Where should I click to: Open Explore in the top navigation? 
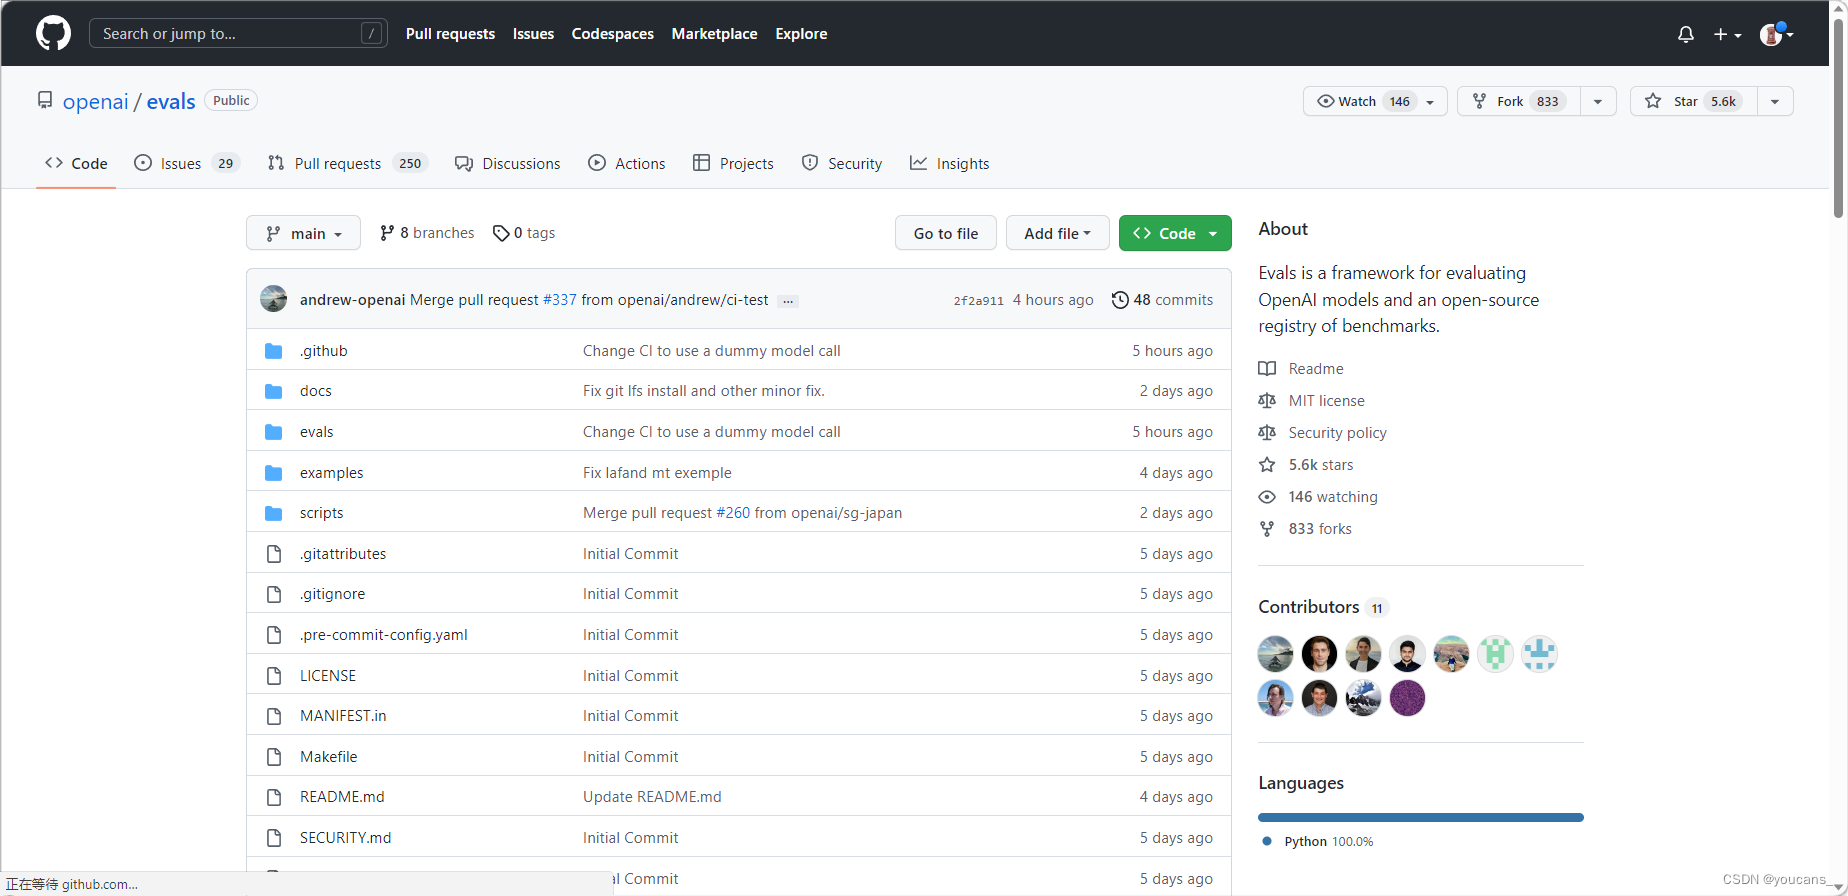801,33
